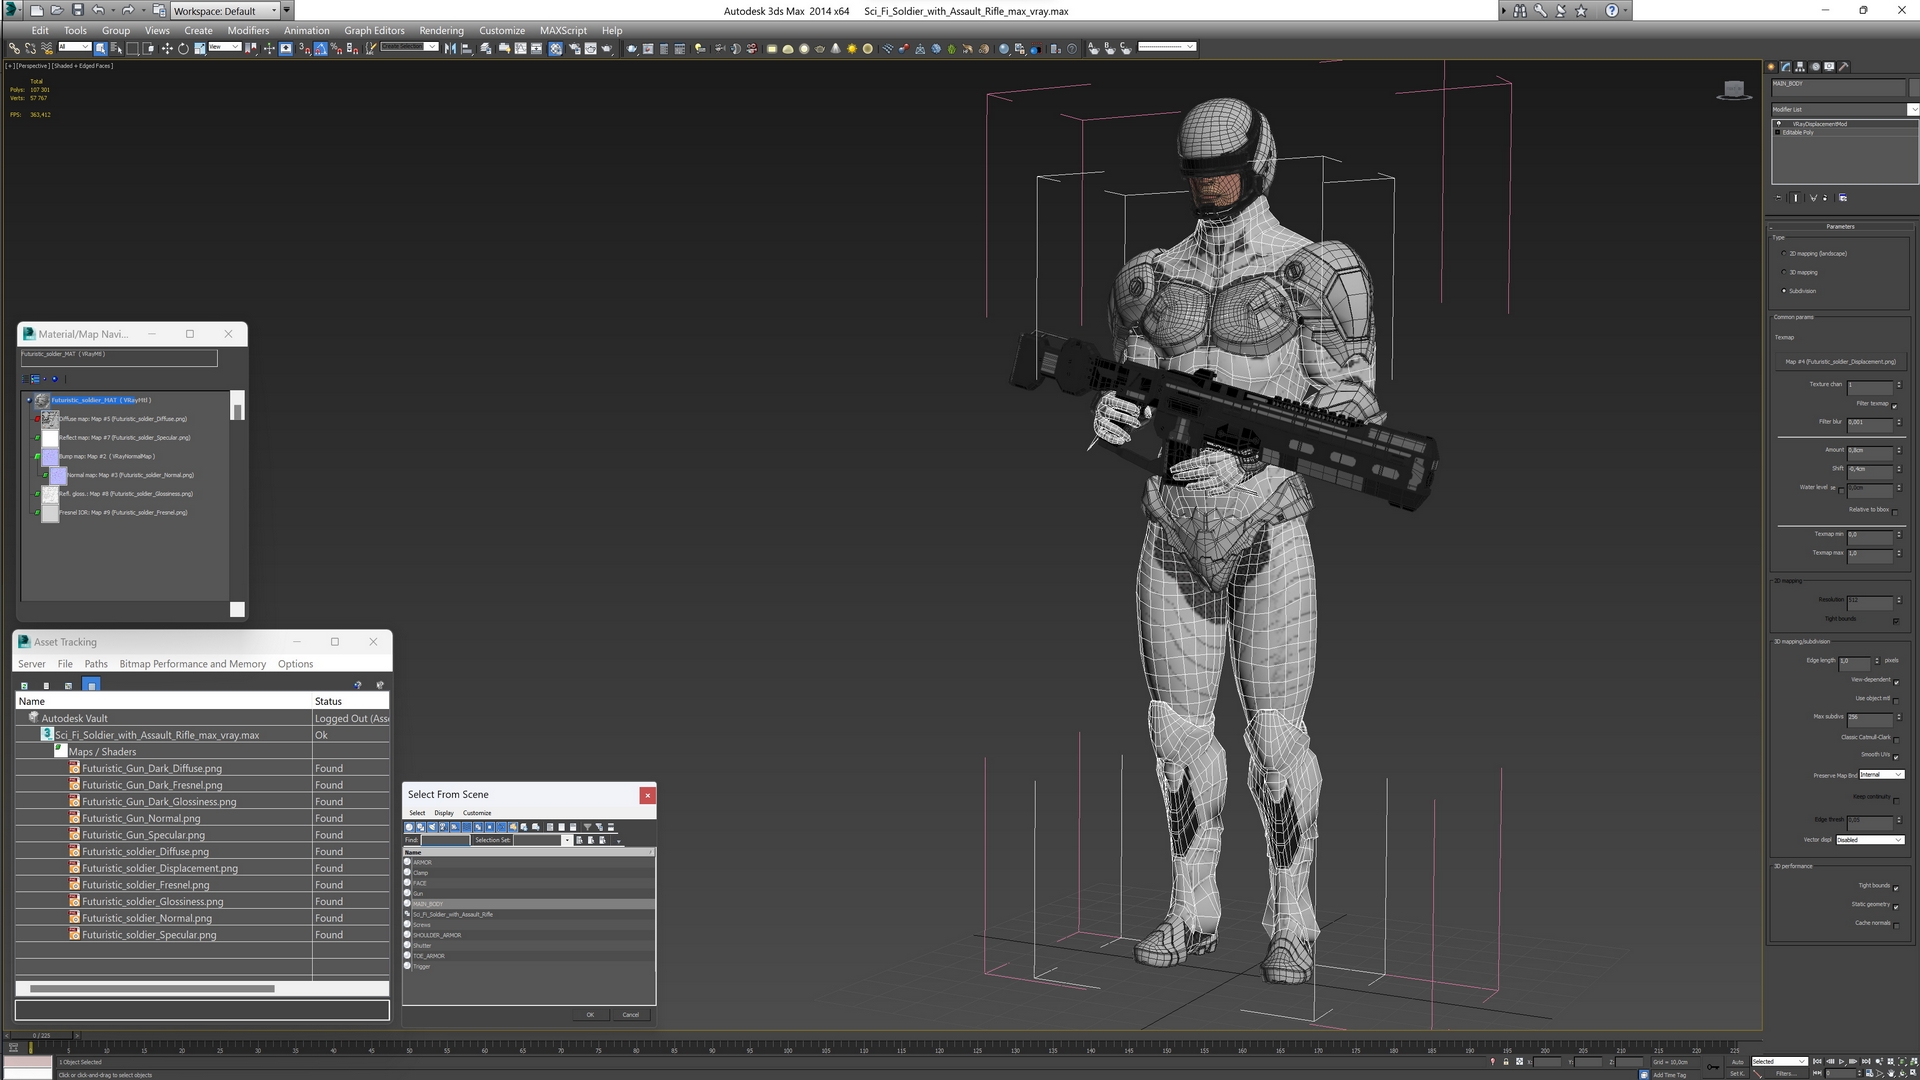Image resolution: width=1920 pixels, height=1080 pixels.
Task: Open the Vector displ dropdown
Action: (1869, 840)
